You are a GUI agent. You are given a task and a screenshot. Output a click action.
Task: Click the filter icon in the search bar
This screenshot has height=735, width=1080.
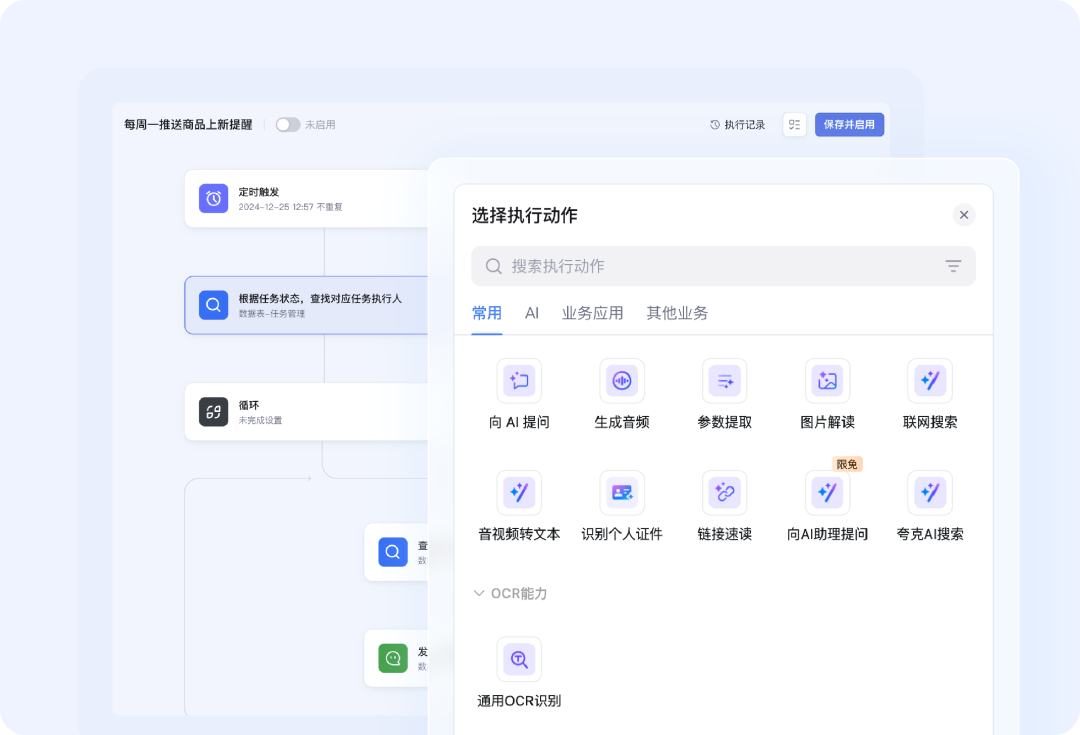pyautogui.click(x=952, y=266)
